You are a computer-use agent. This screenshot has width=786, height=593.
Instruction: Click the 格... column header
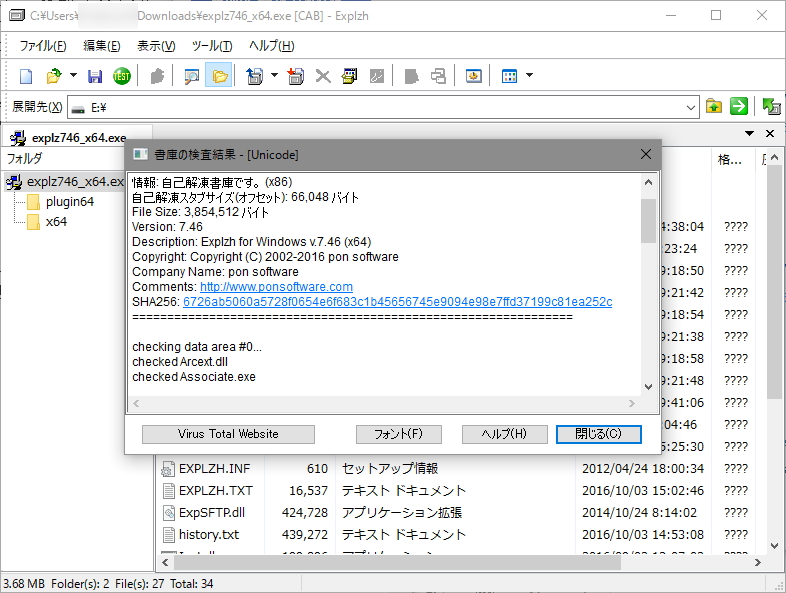pyautogui.click(x=732, y=159)
